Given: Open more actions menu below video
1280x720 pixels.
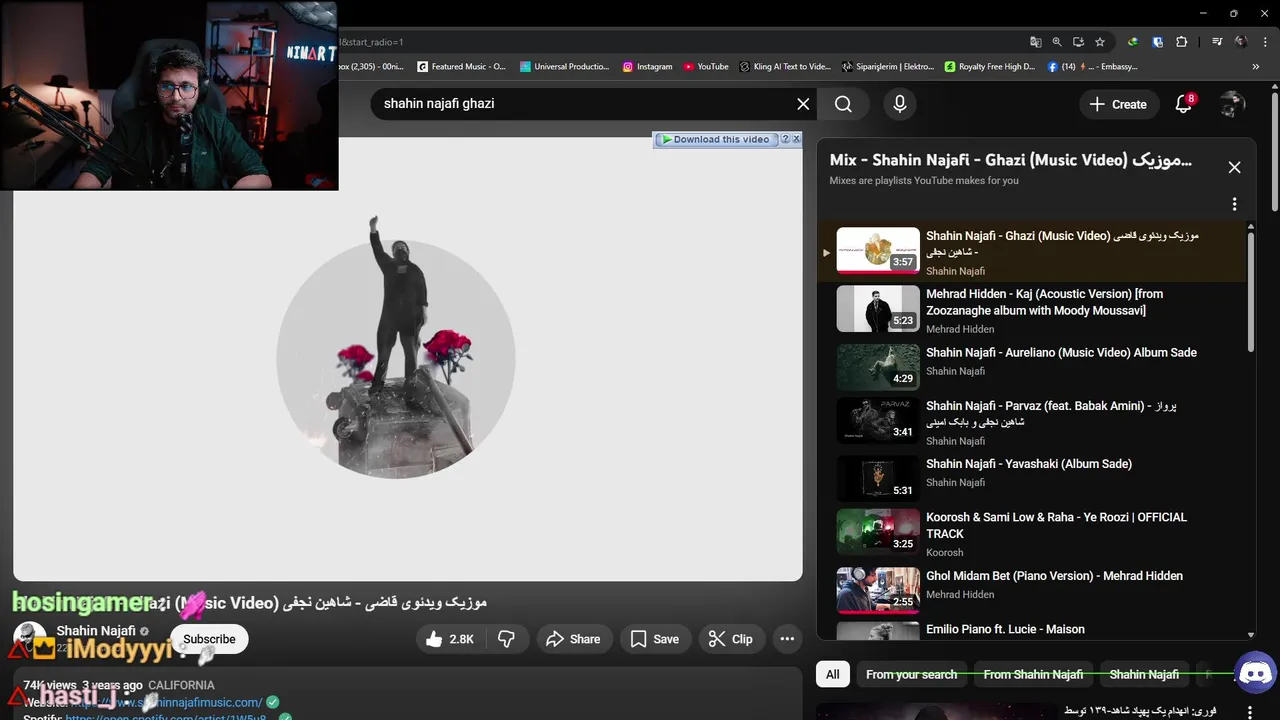Looking at the screenshot, I should pyautogui.click(x=787, y=639).
